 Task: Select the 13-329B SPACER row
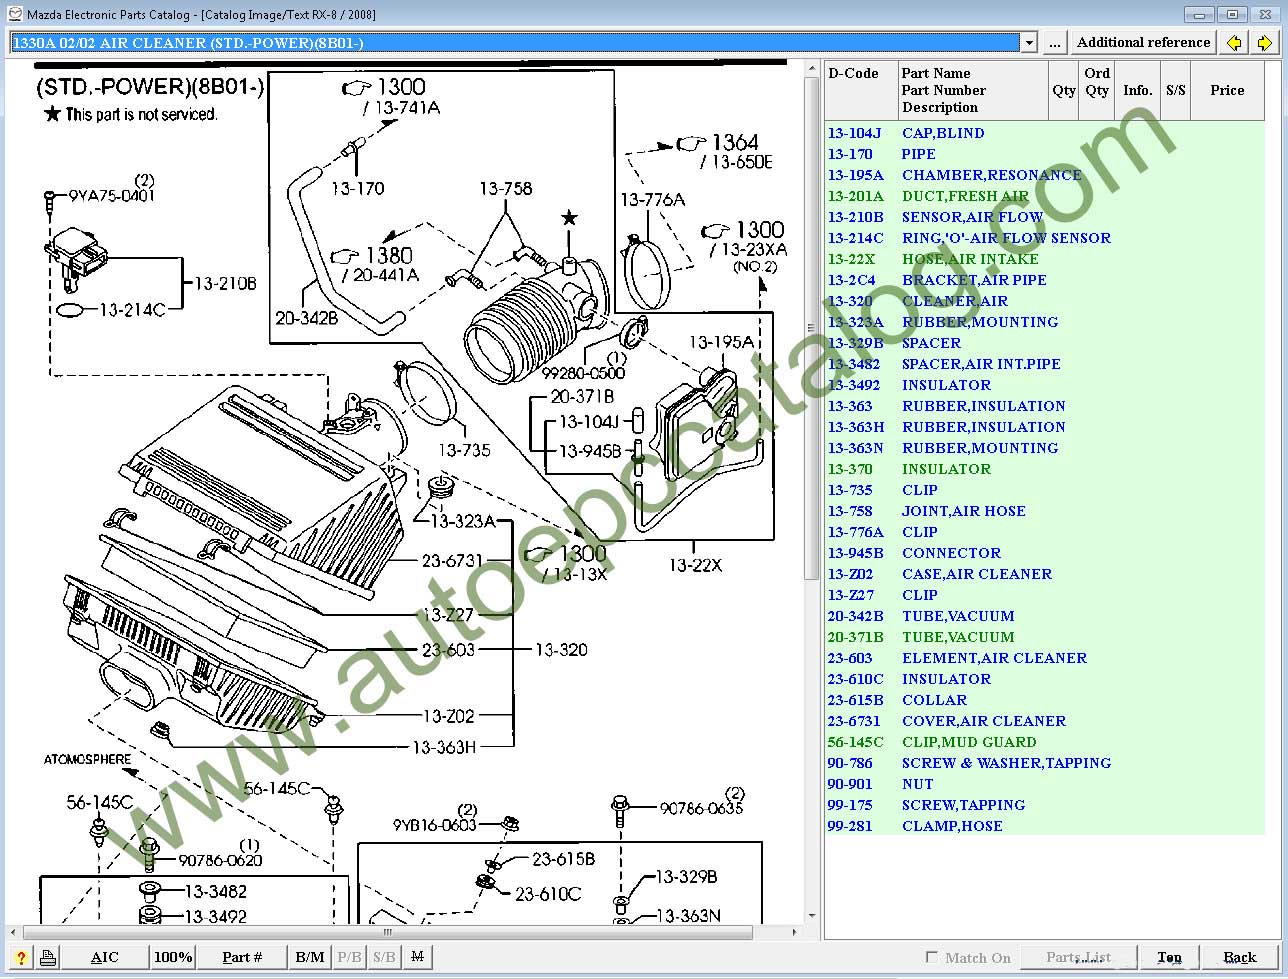[1045, 343]
